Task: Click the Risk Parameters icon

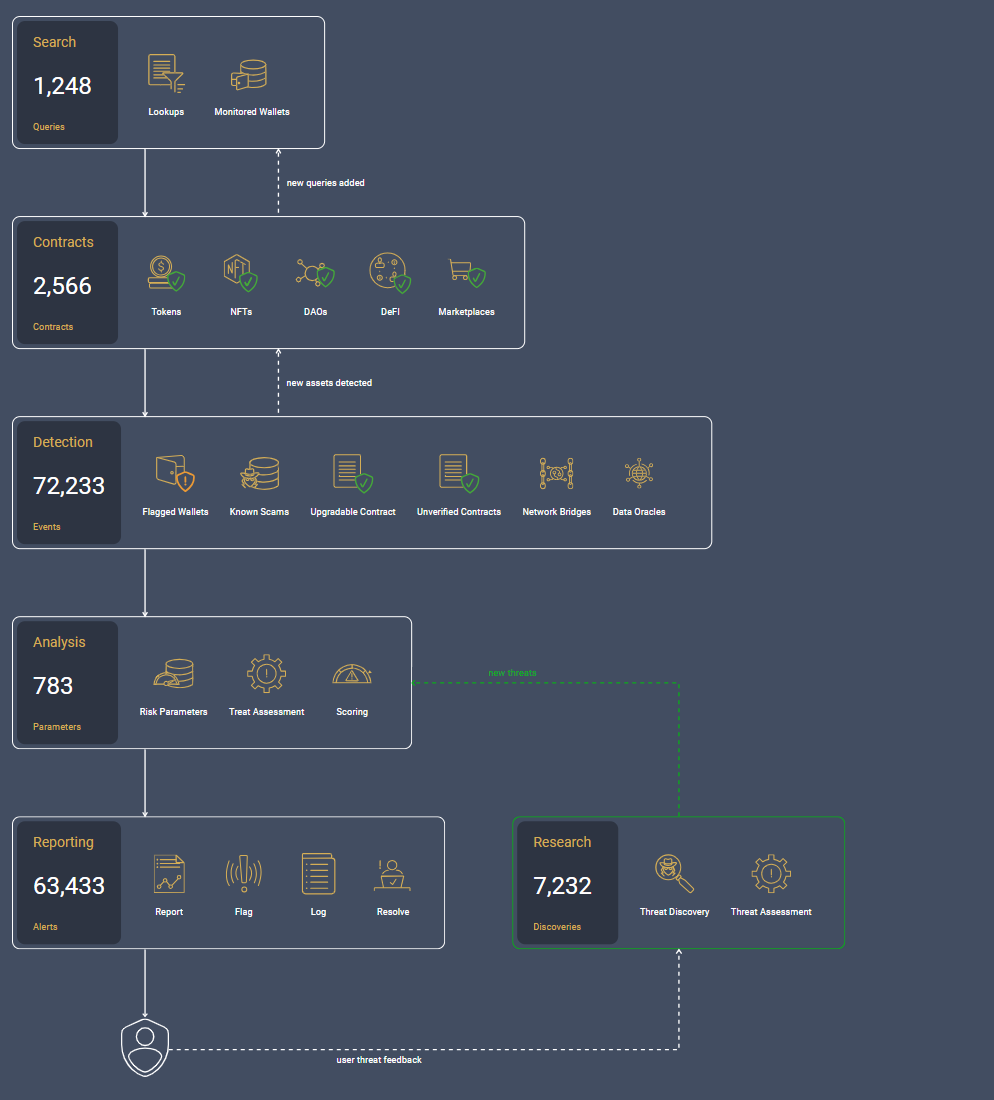Action: tap(173, 673)
